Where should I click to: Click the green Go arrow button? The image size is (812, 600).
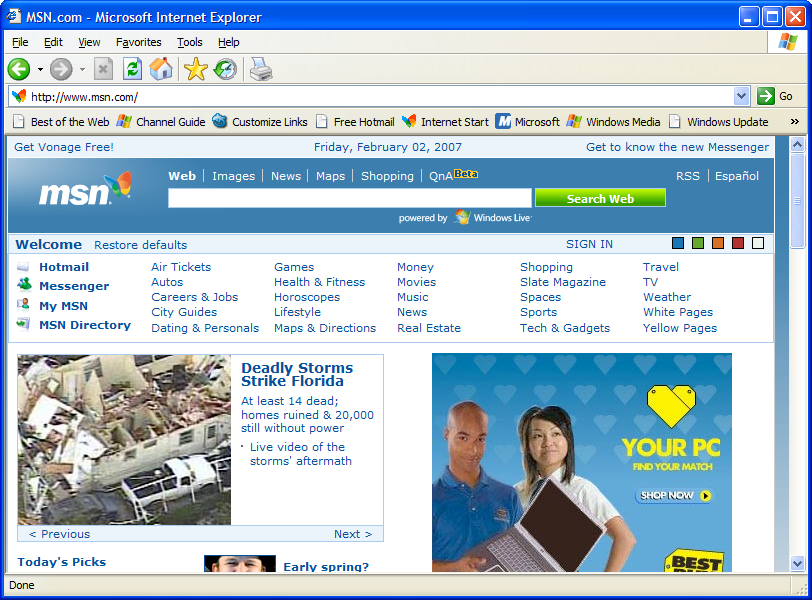(x=765, y=96)
